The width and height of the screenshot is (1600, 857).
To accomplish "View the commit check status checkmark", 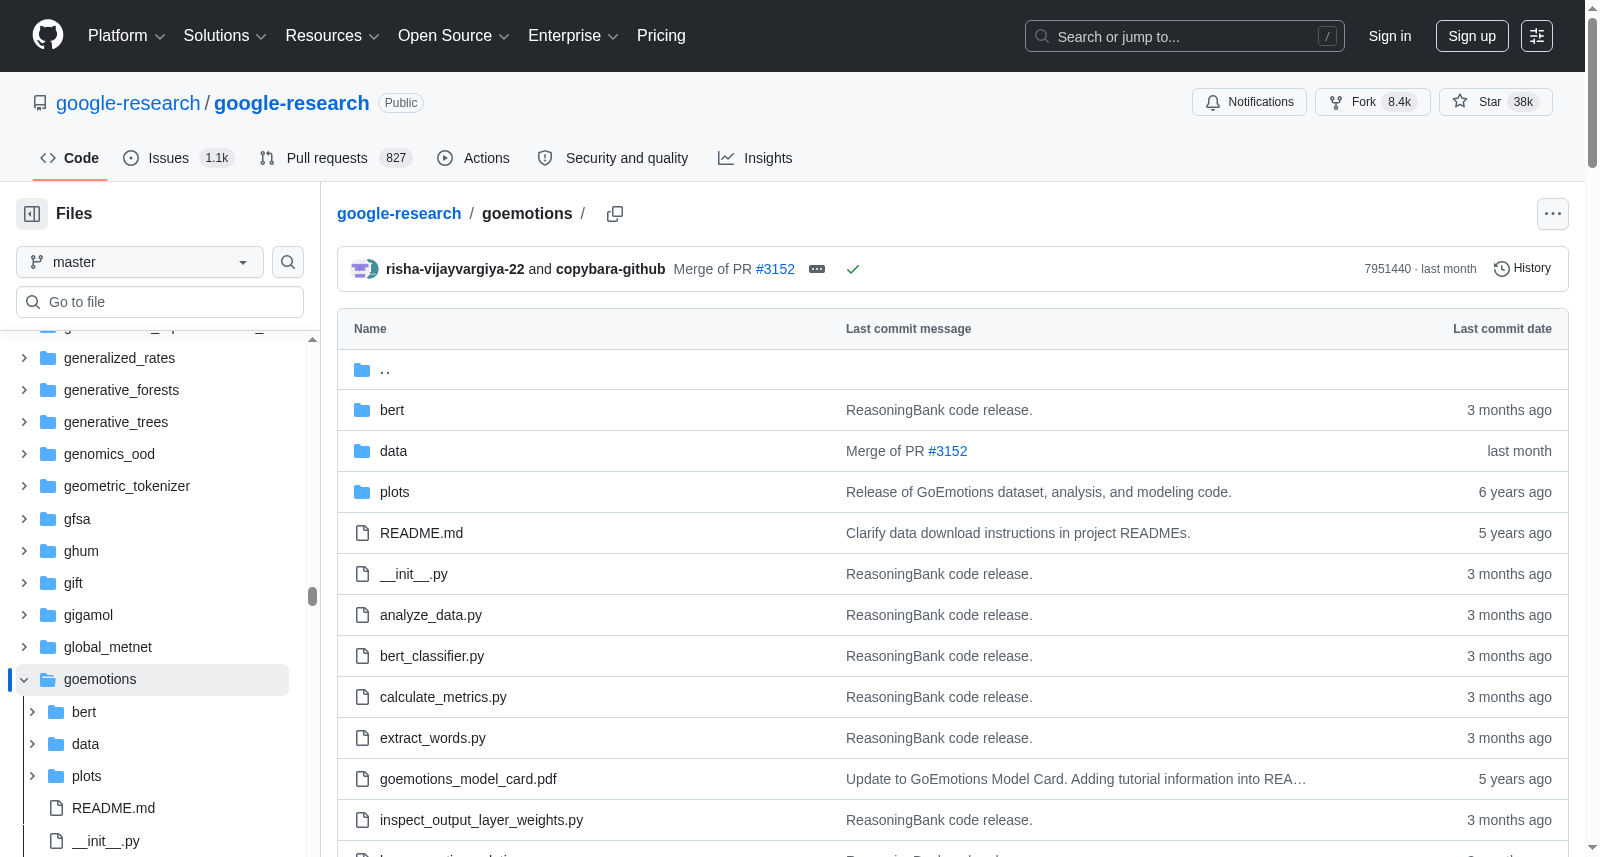I will click(x=853, y=269).
